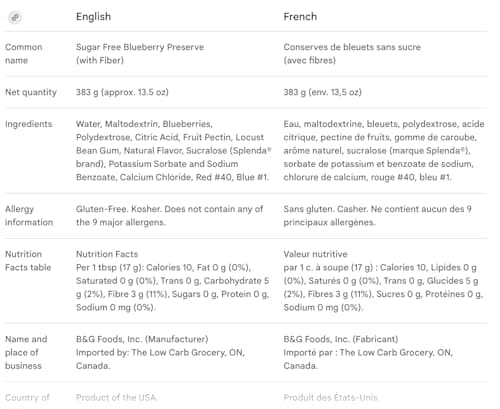The width and height of the screenshot is (500, 409).
Task: Click the French ingredients list starting with Eau
Action: [384, 151]
